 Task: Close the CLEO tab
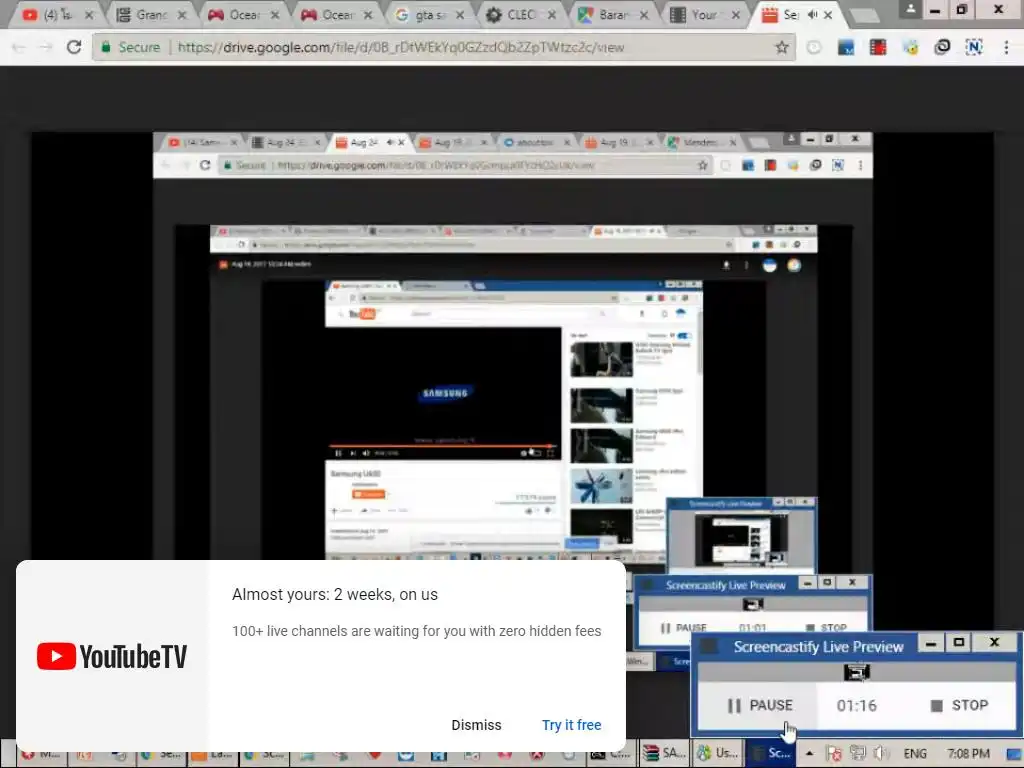(x=552, y=14)
